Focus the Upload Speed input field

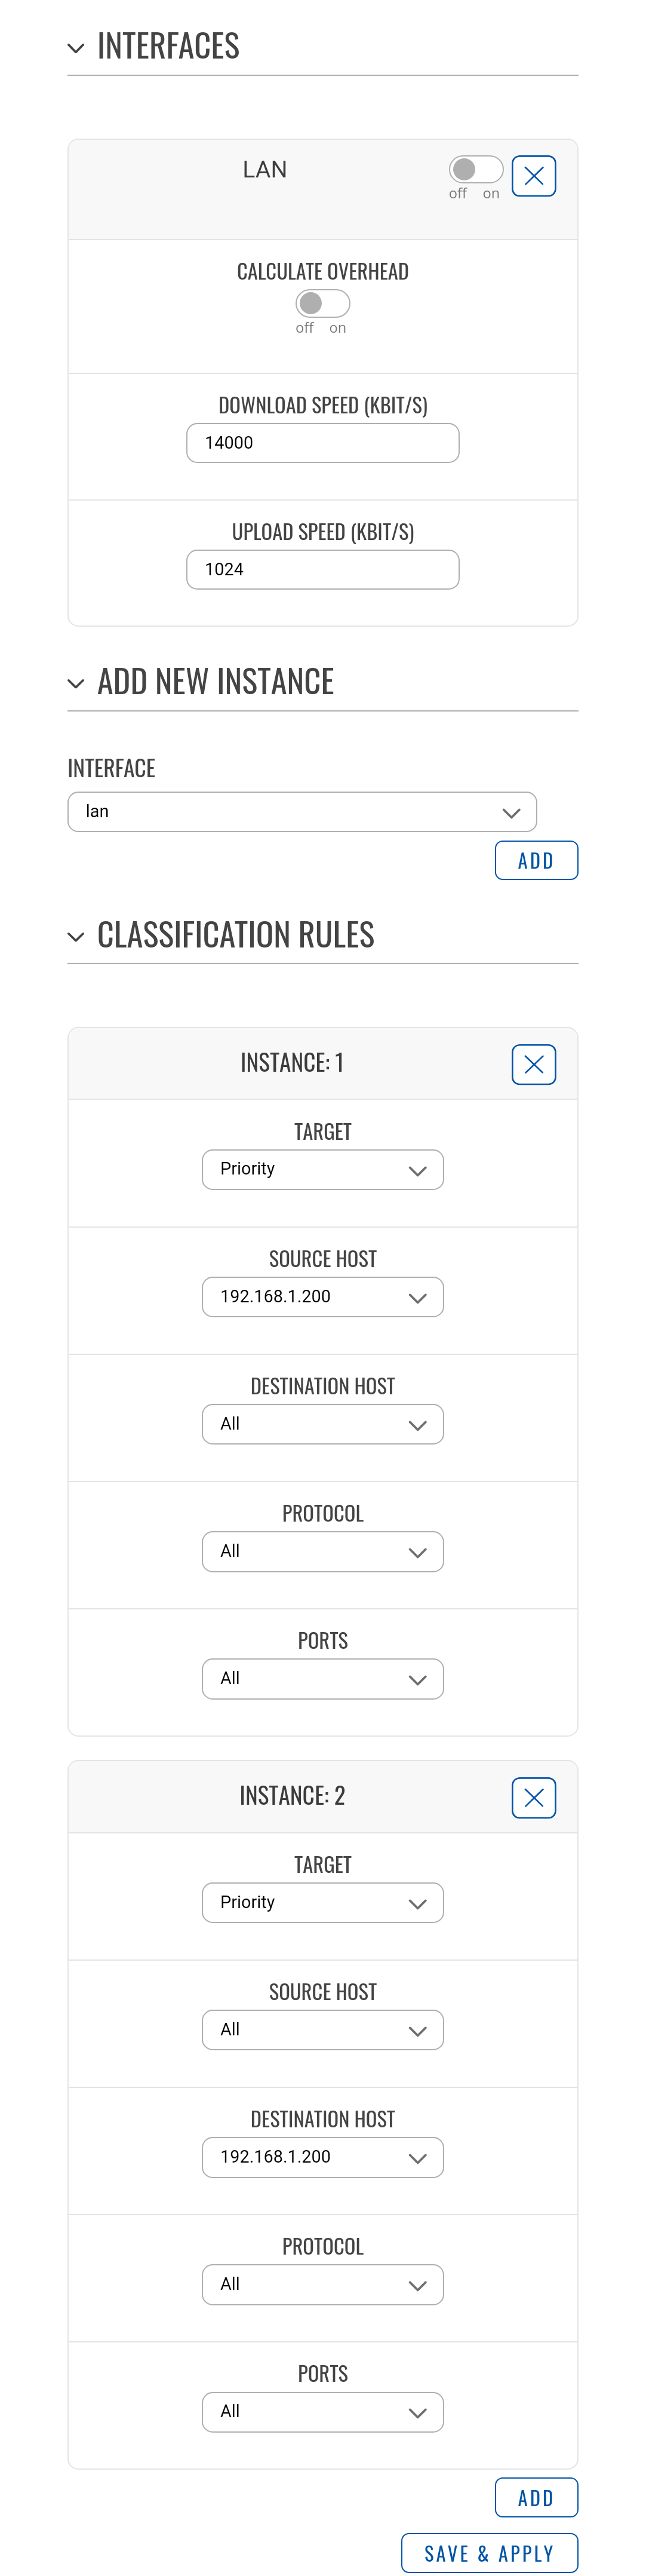[322, 569]
